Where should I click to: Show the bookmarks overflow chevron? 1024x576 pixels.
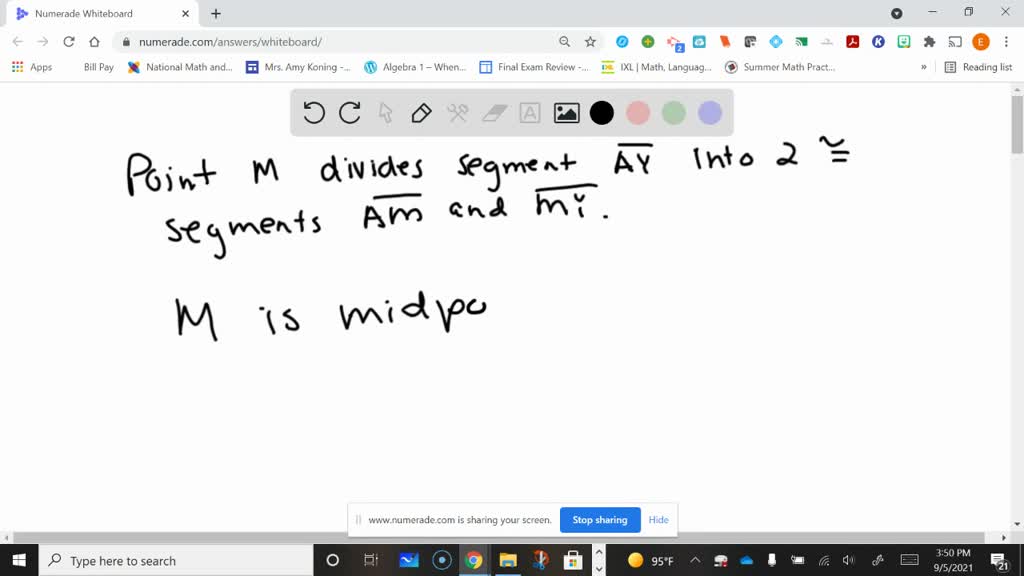pyautogui.click(x=923, y=67)
